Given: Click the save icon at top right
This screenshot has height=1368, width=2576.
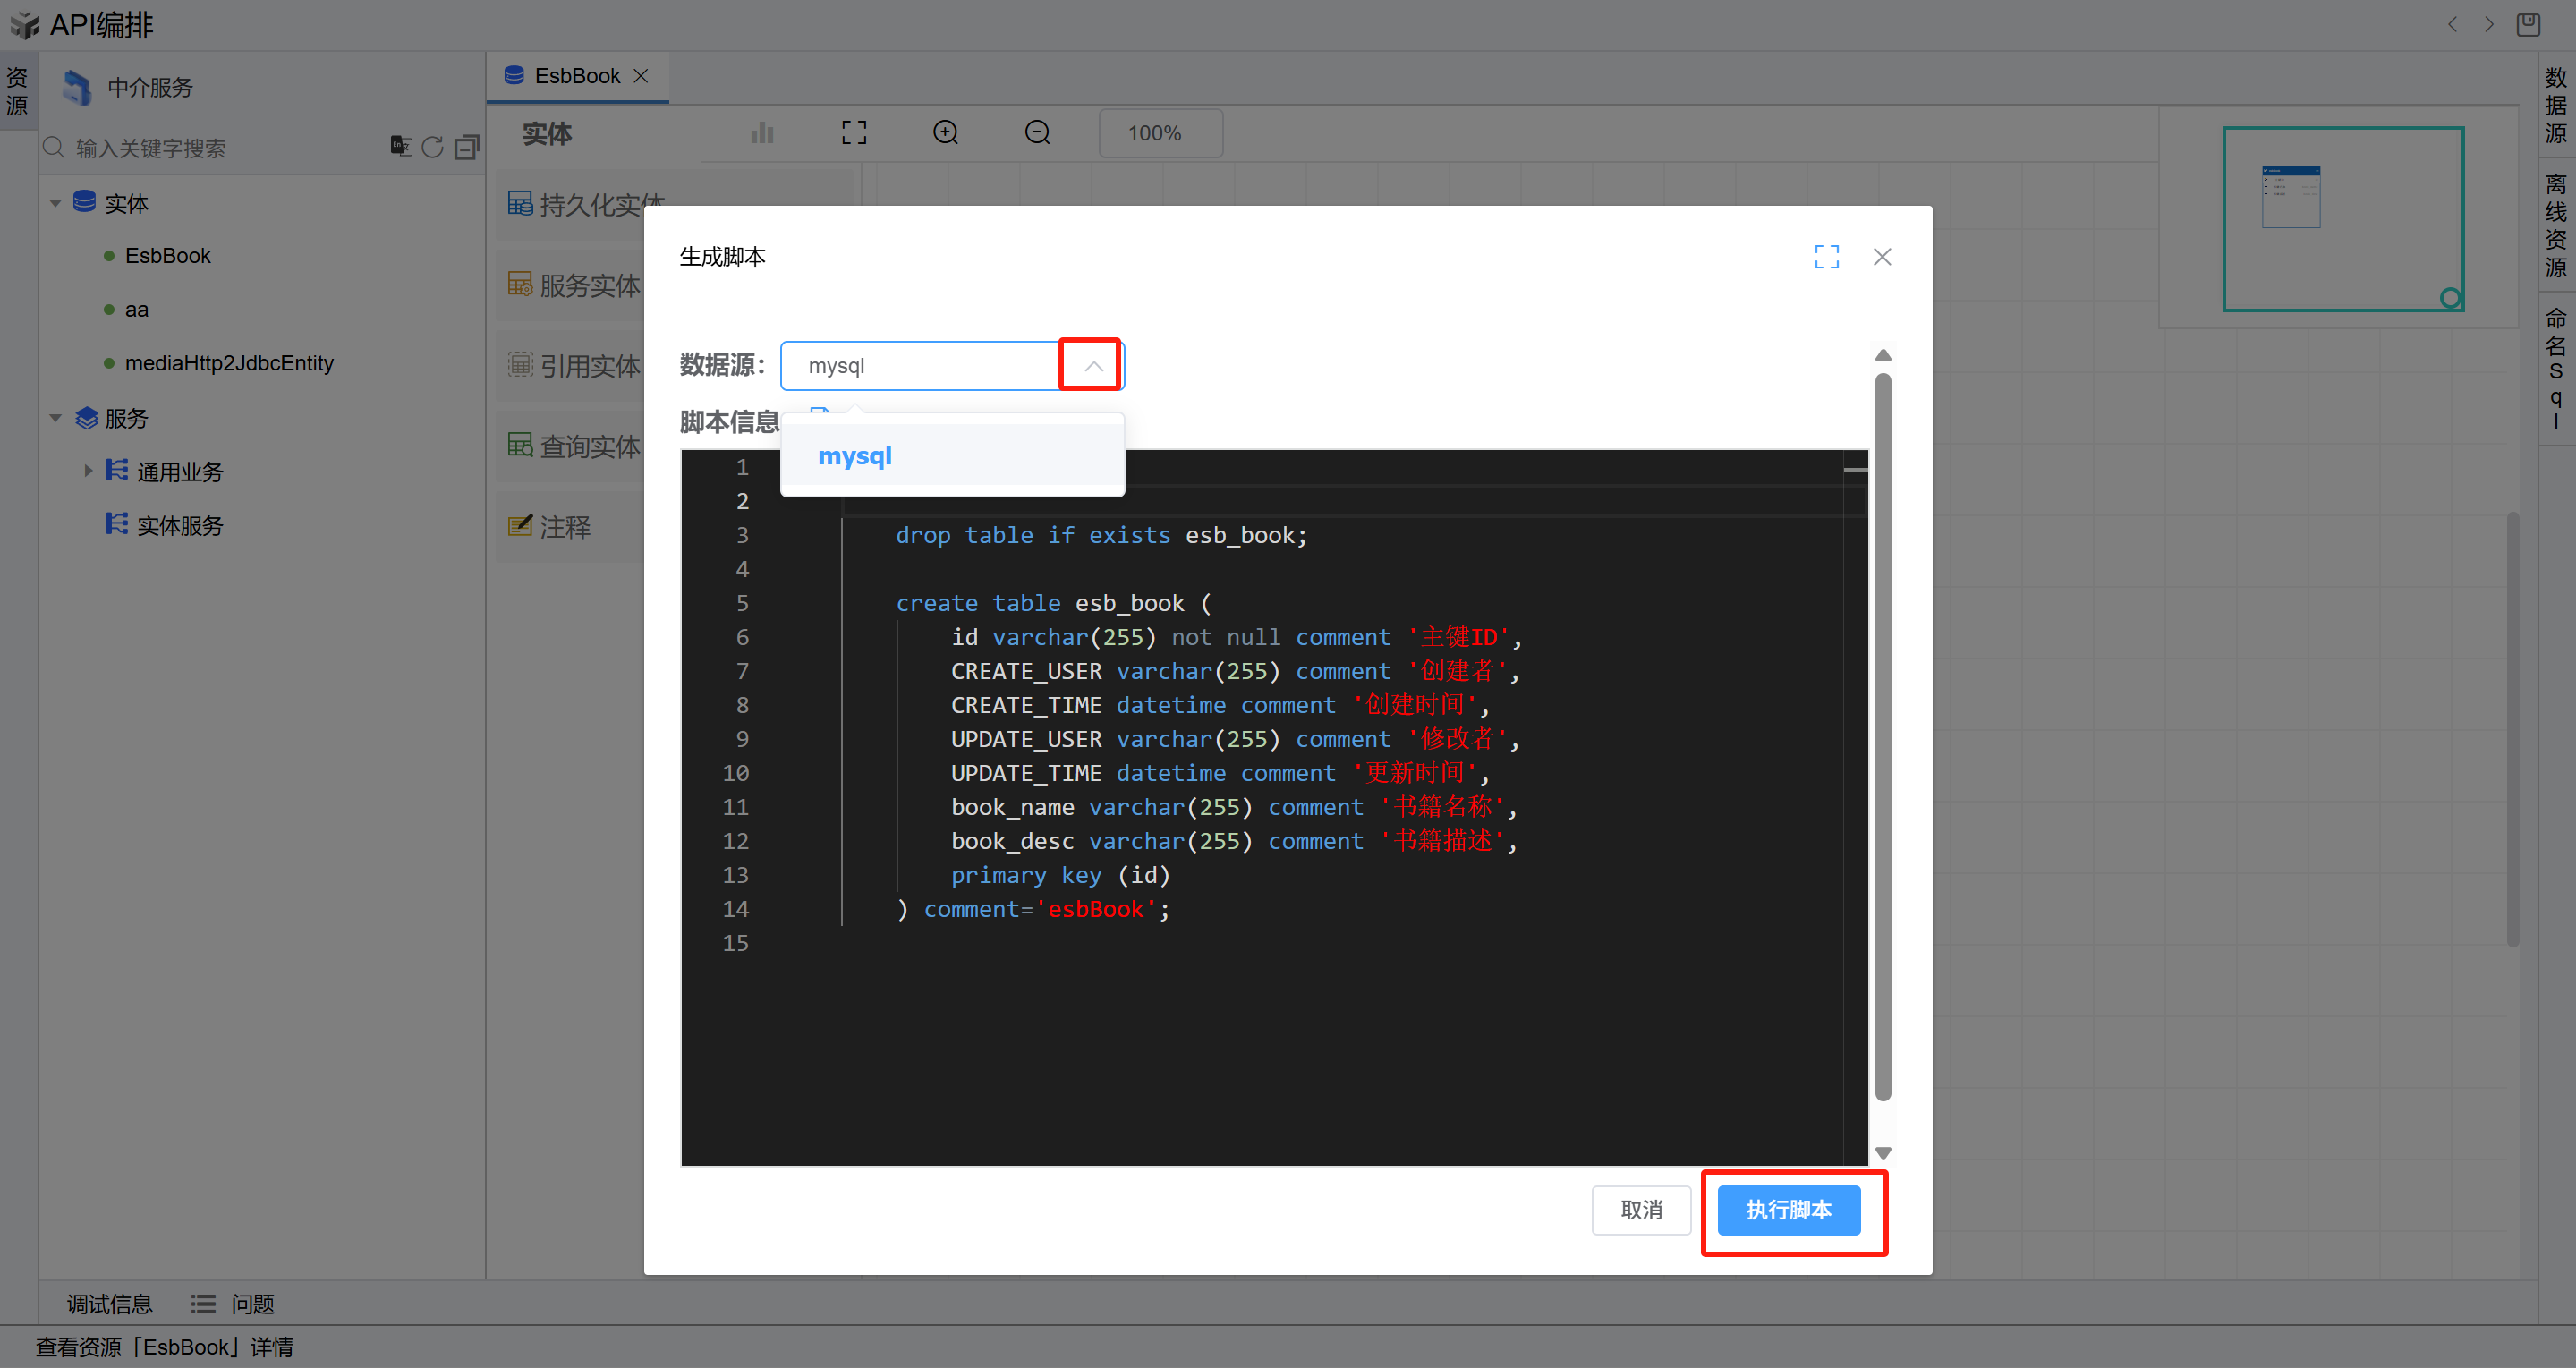Looking at the screenshot, I should (x=2528, y=24).
